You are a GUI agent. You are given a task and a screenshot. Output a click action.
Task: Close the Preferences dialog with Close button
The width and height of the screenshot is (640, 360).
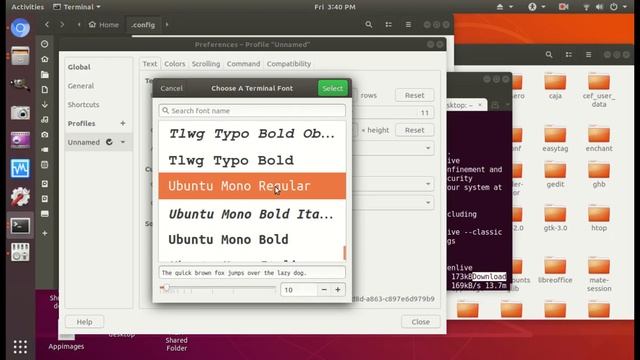(x=420, y=322)
